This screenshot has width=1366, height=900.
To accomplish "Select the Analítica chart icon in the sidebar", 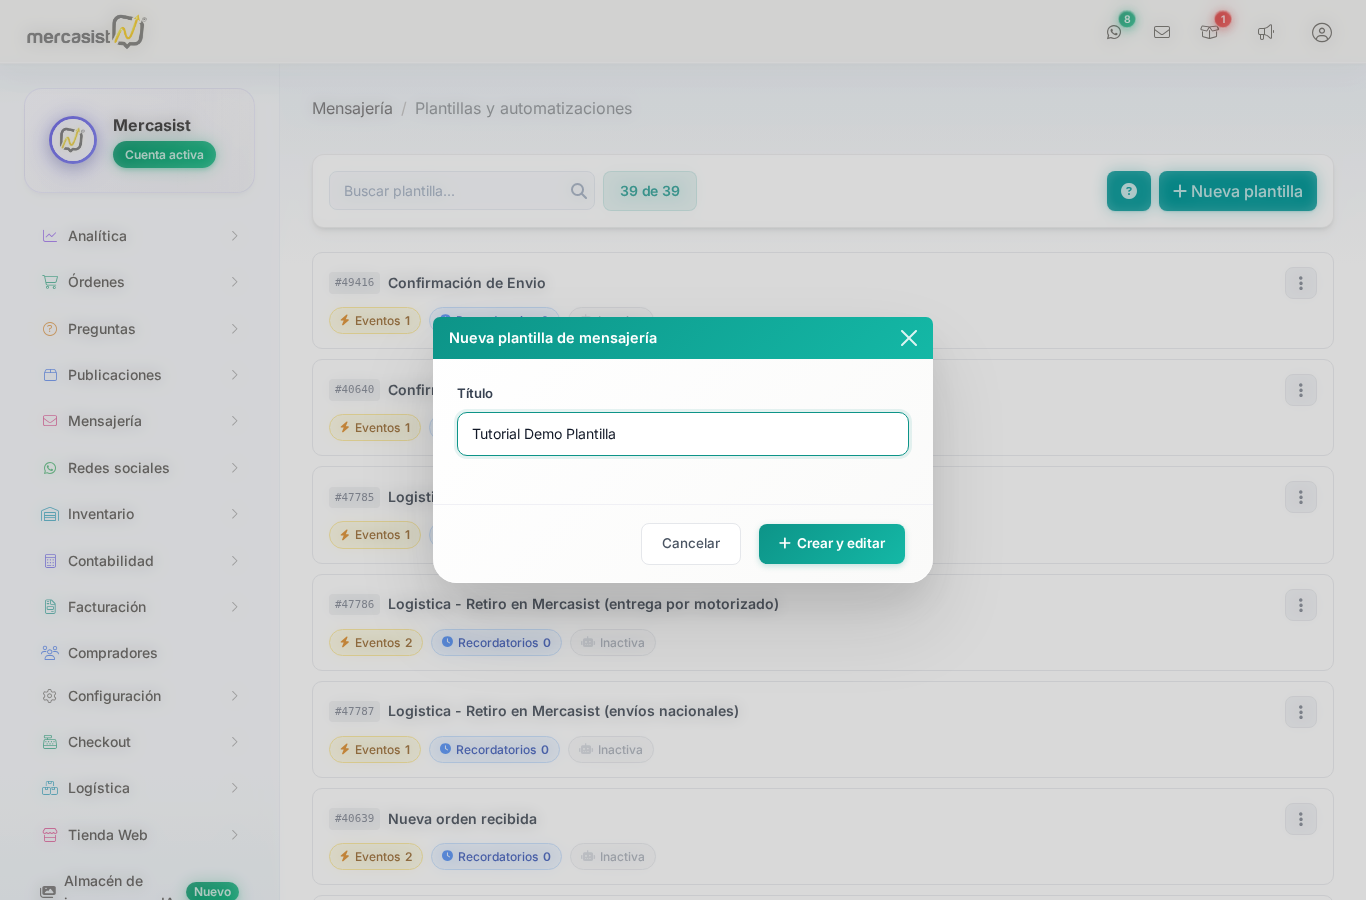I will 49,235.
